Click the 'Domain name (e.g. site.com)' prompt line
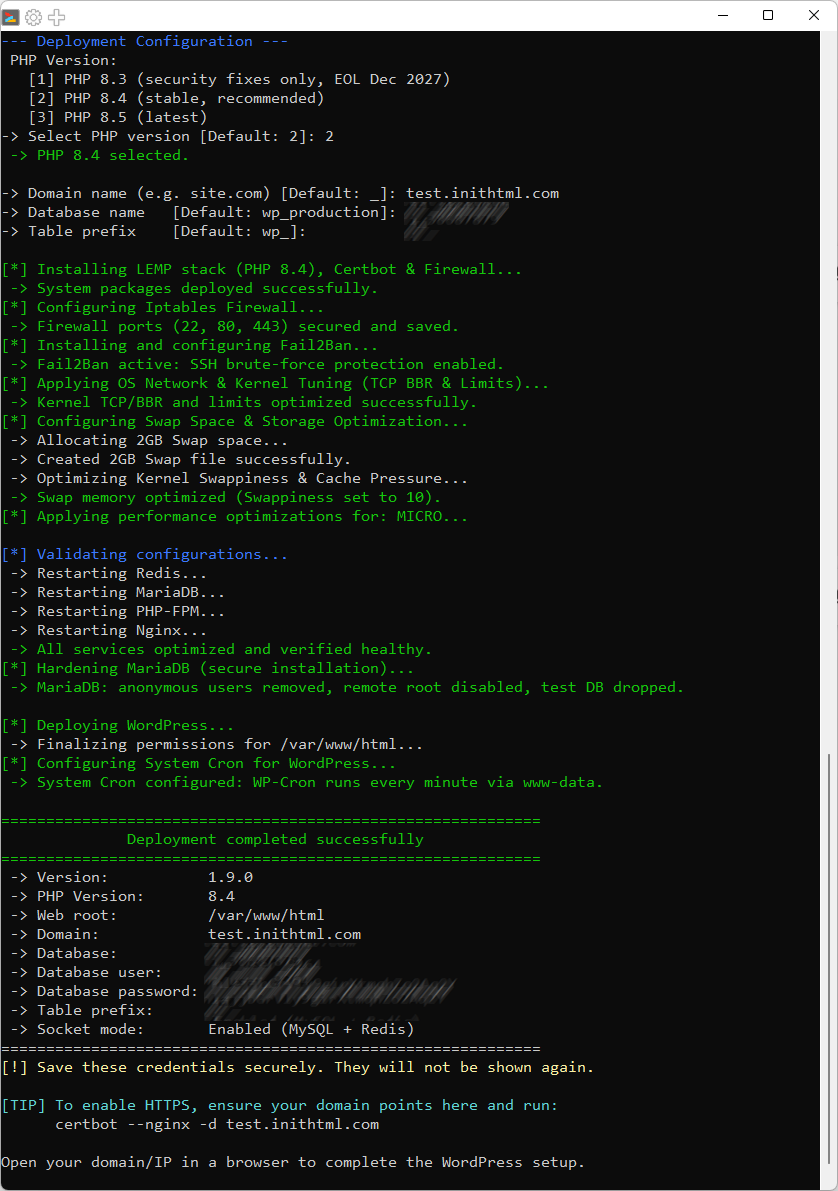 pyautogui.click(x=280, y=193)
